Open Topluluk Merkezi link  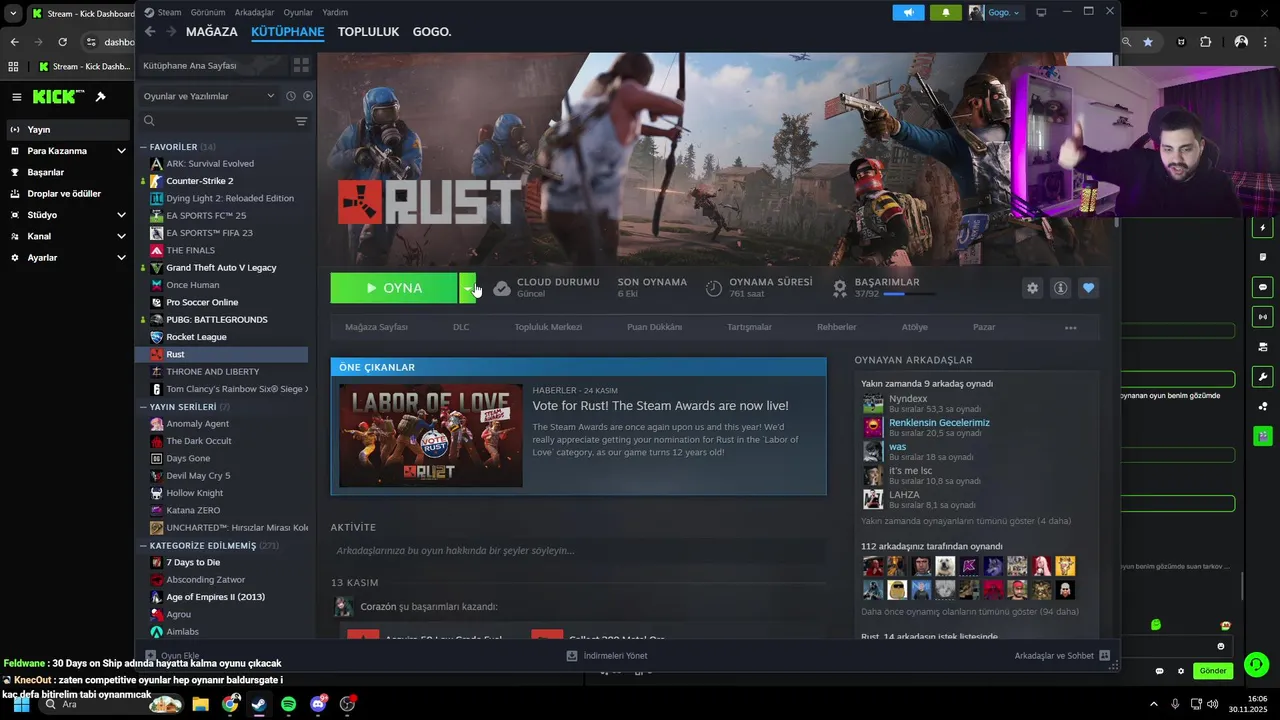[548, 327]
